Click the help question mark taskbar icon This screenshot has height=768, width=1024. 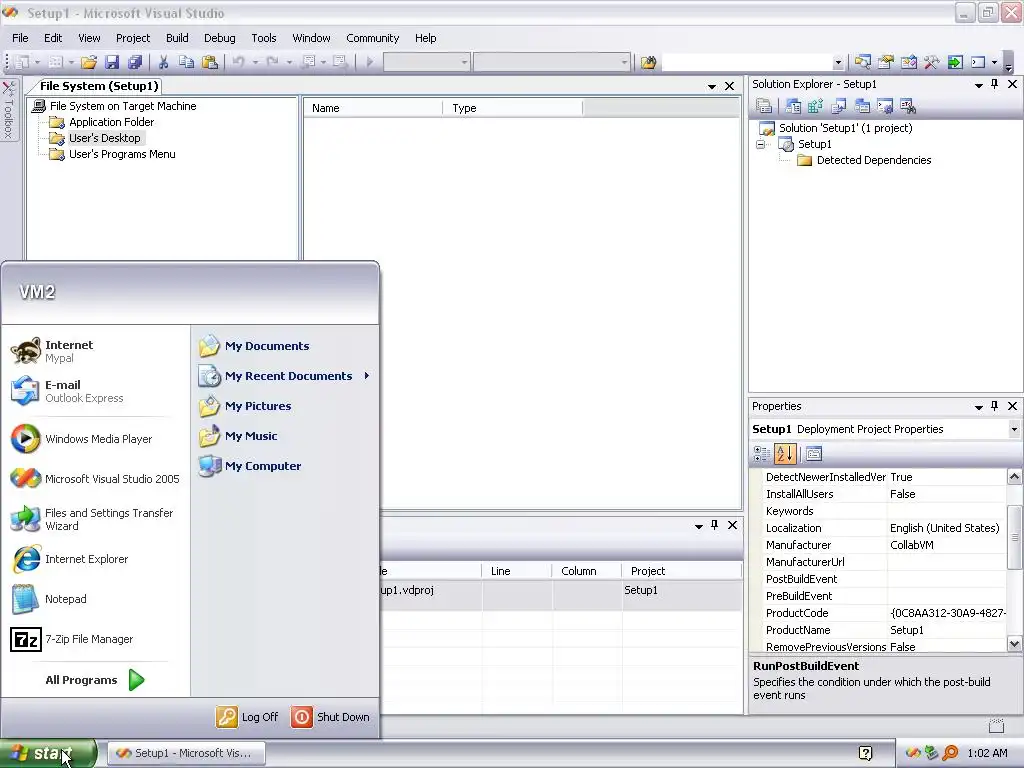click(865, 753)
